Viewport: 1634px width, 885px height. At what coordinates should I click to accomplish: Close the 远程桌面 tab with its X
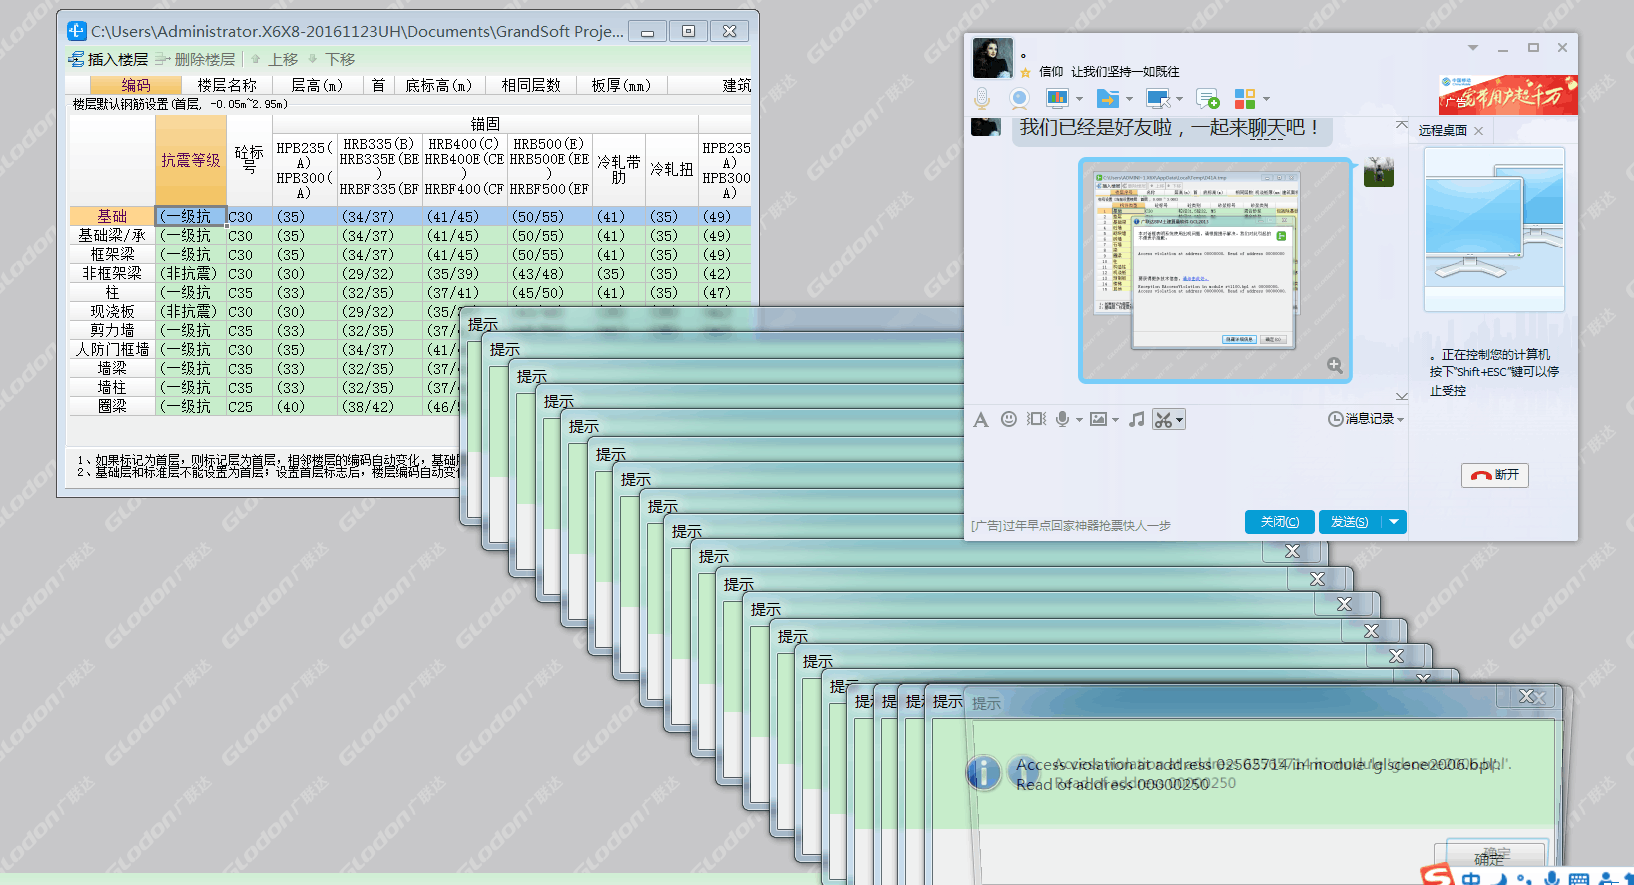coord(1479,130)
